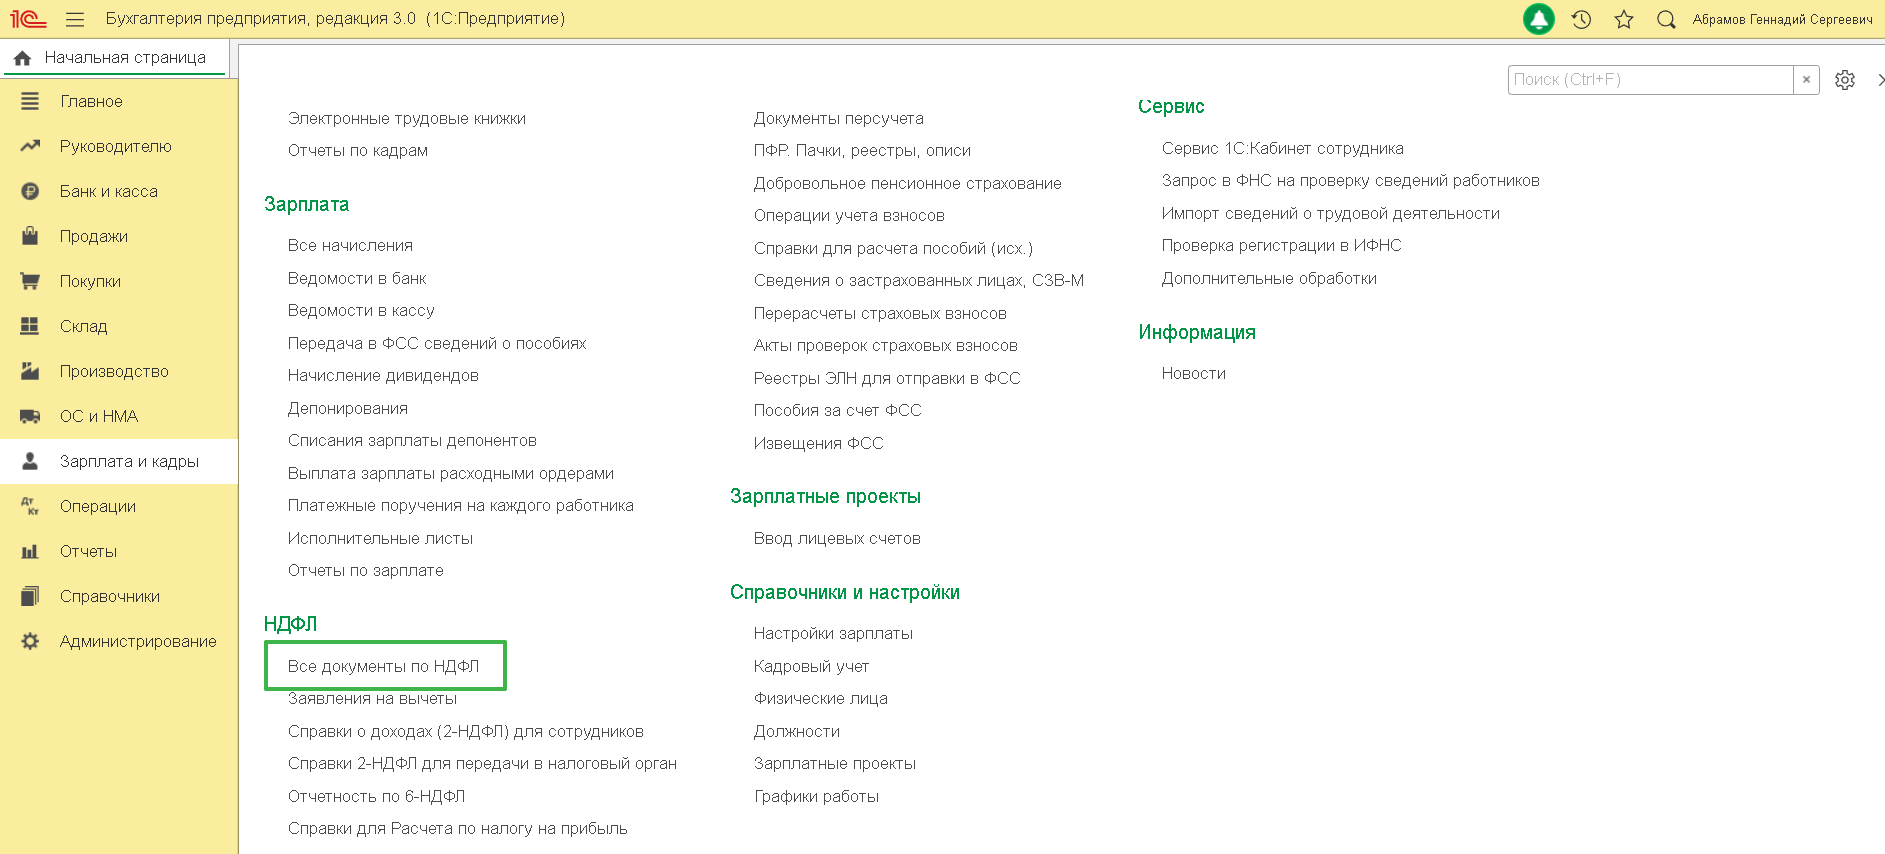This screenshot has width=1885, height=854.
Task: Open Электронные трудовые книжки
Action: click(407, 118)
